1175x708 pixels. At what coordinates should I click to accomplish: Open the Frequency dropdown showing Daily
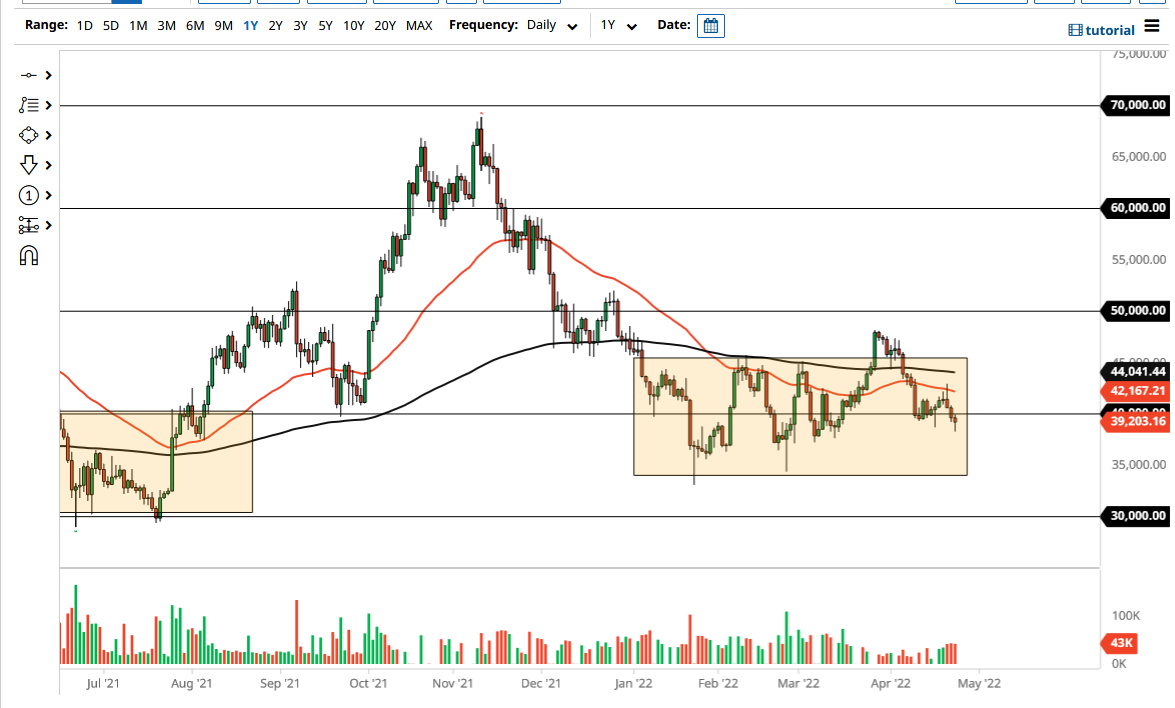click(549, 25)
